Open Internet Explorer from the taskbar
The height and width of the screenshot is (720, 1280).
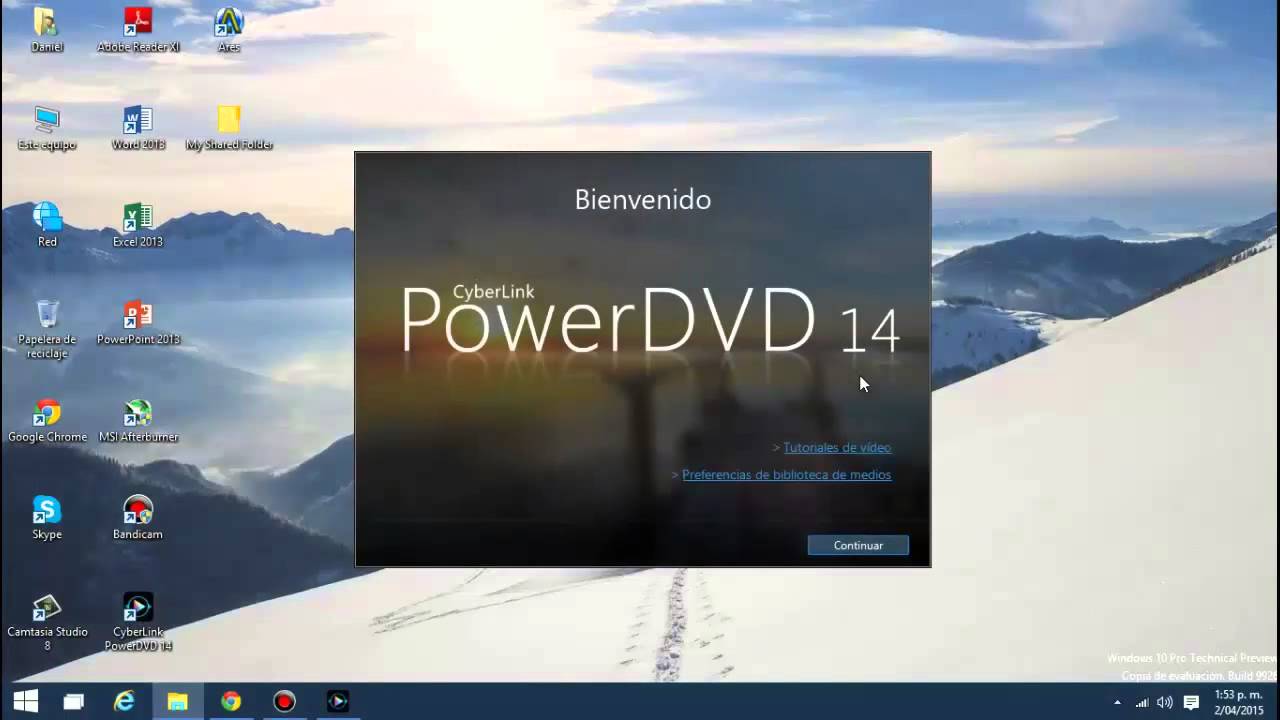pyautogui.click(x=125, y=701)
